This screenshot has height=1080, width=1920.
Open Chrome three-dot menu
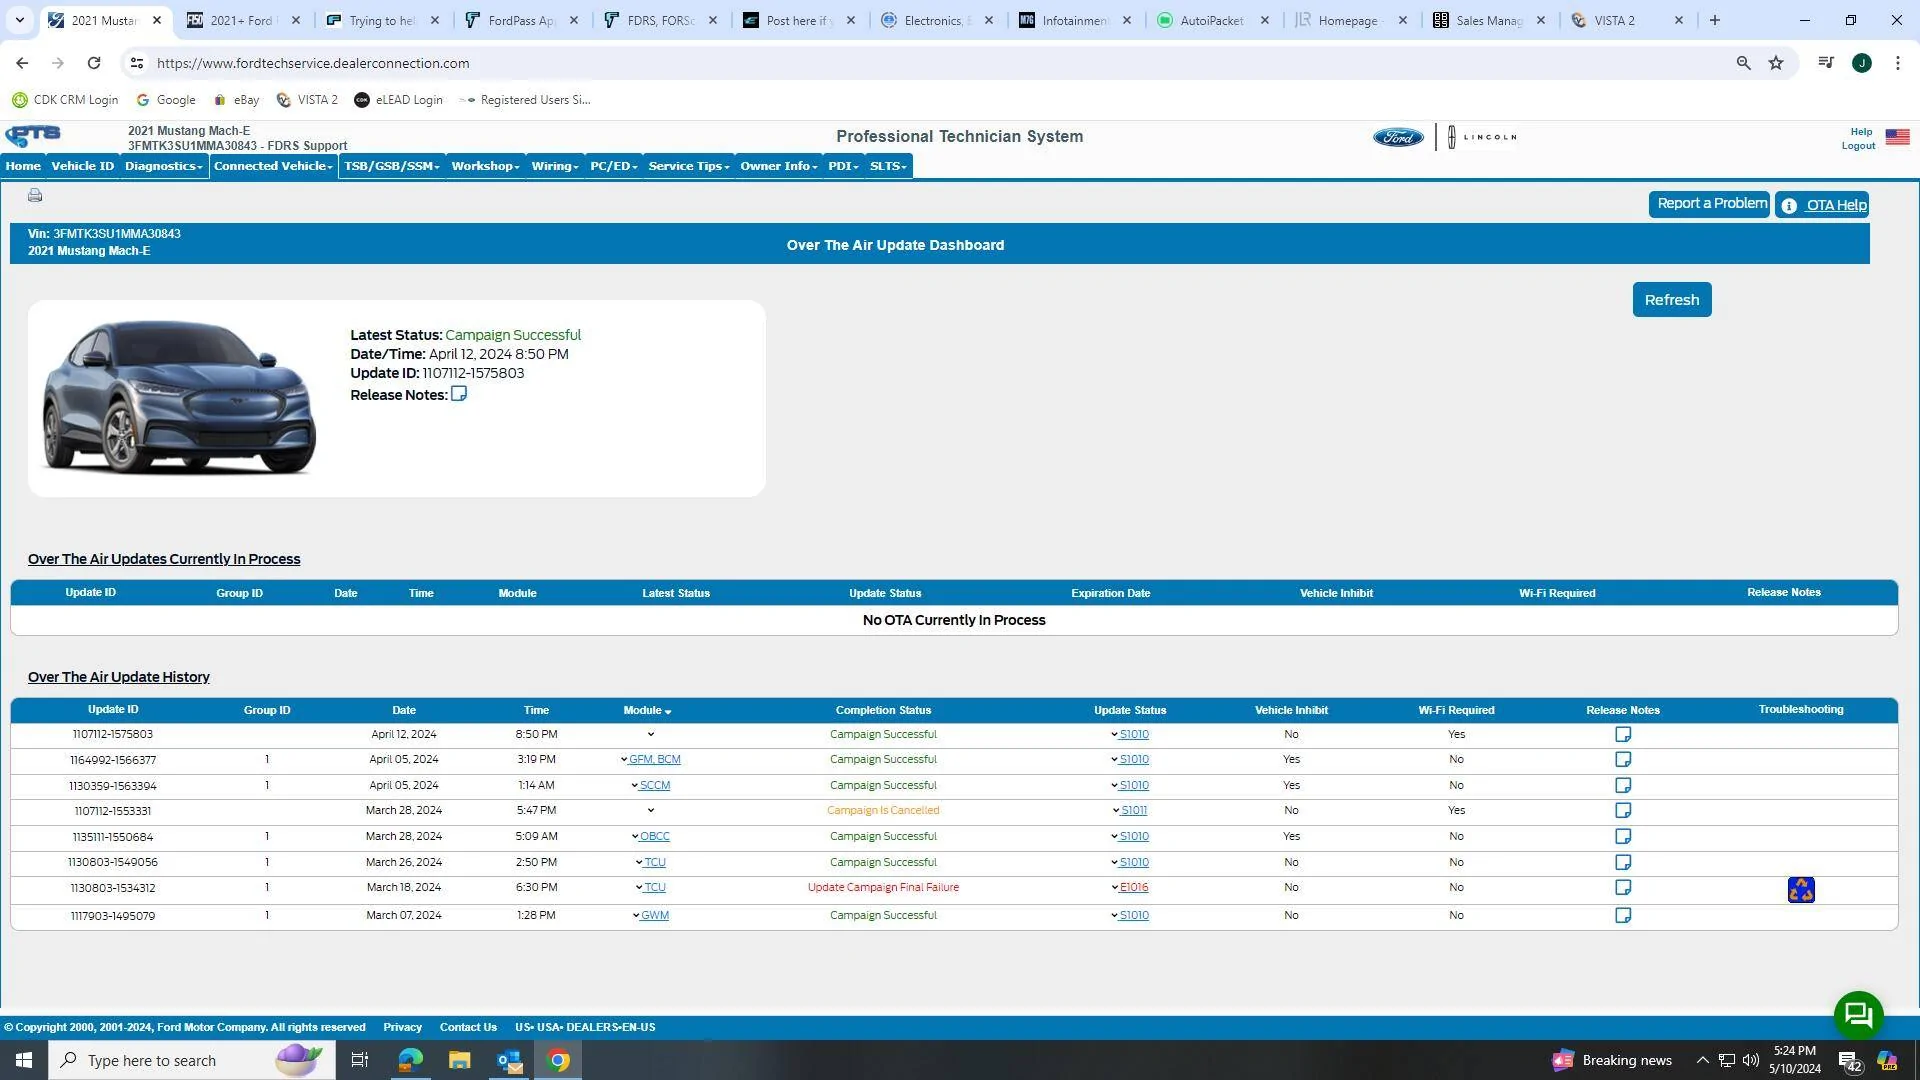(1898, 63)
